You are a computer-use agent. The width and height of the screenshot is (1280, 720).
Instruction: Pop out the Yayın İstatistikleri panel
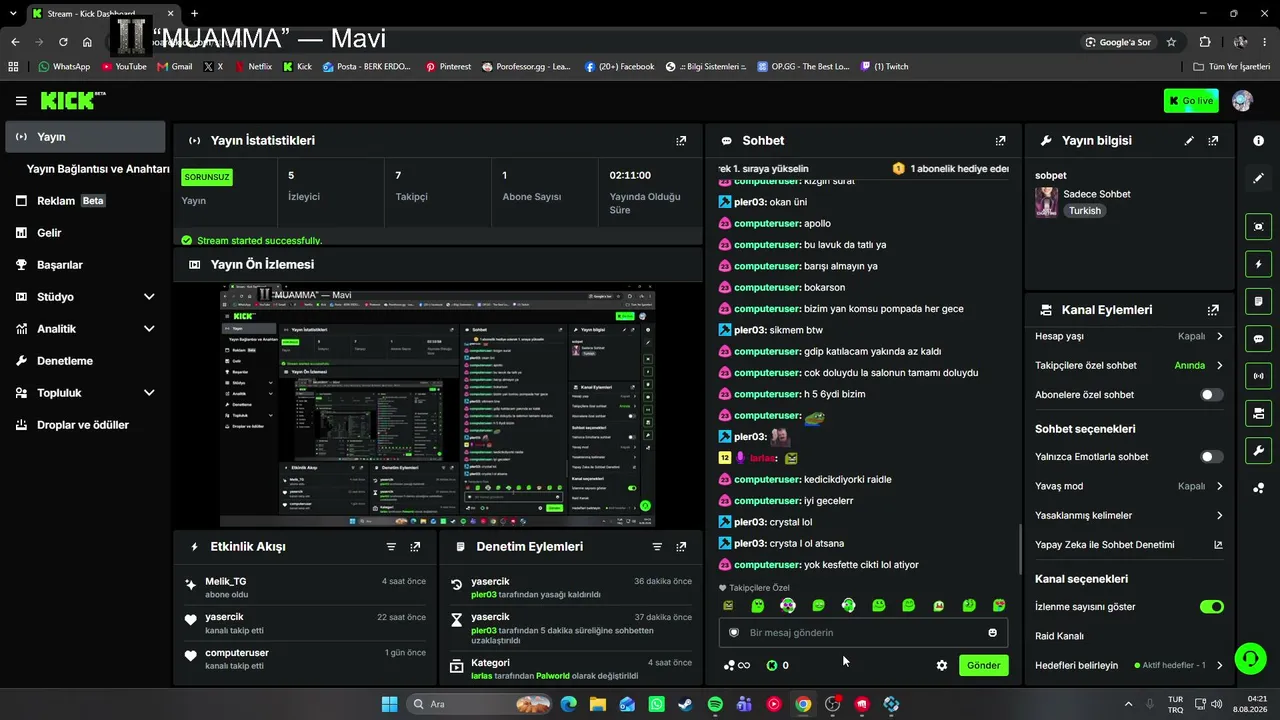[x=681, y=141]
